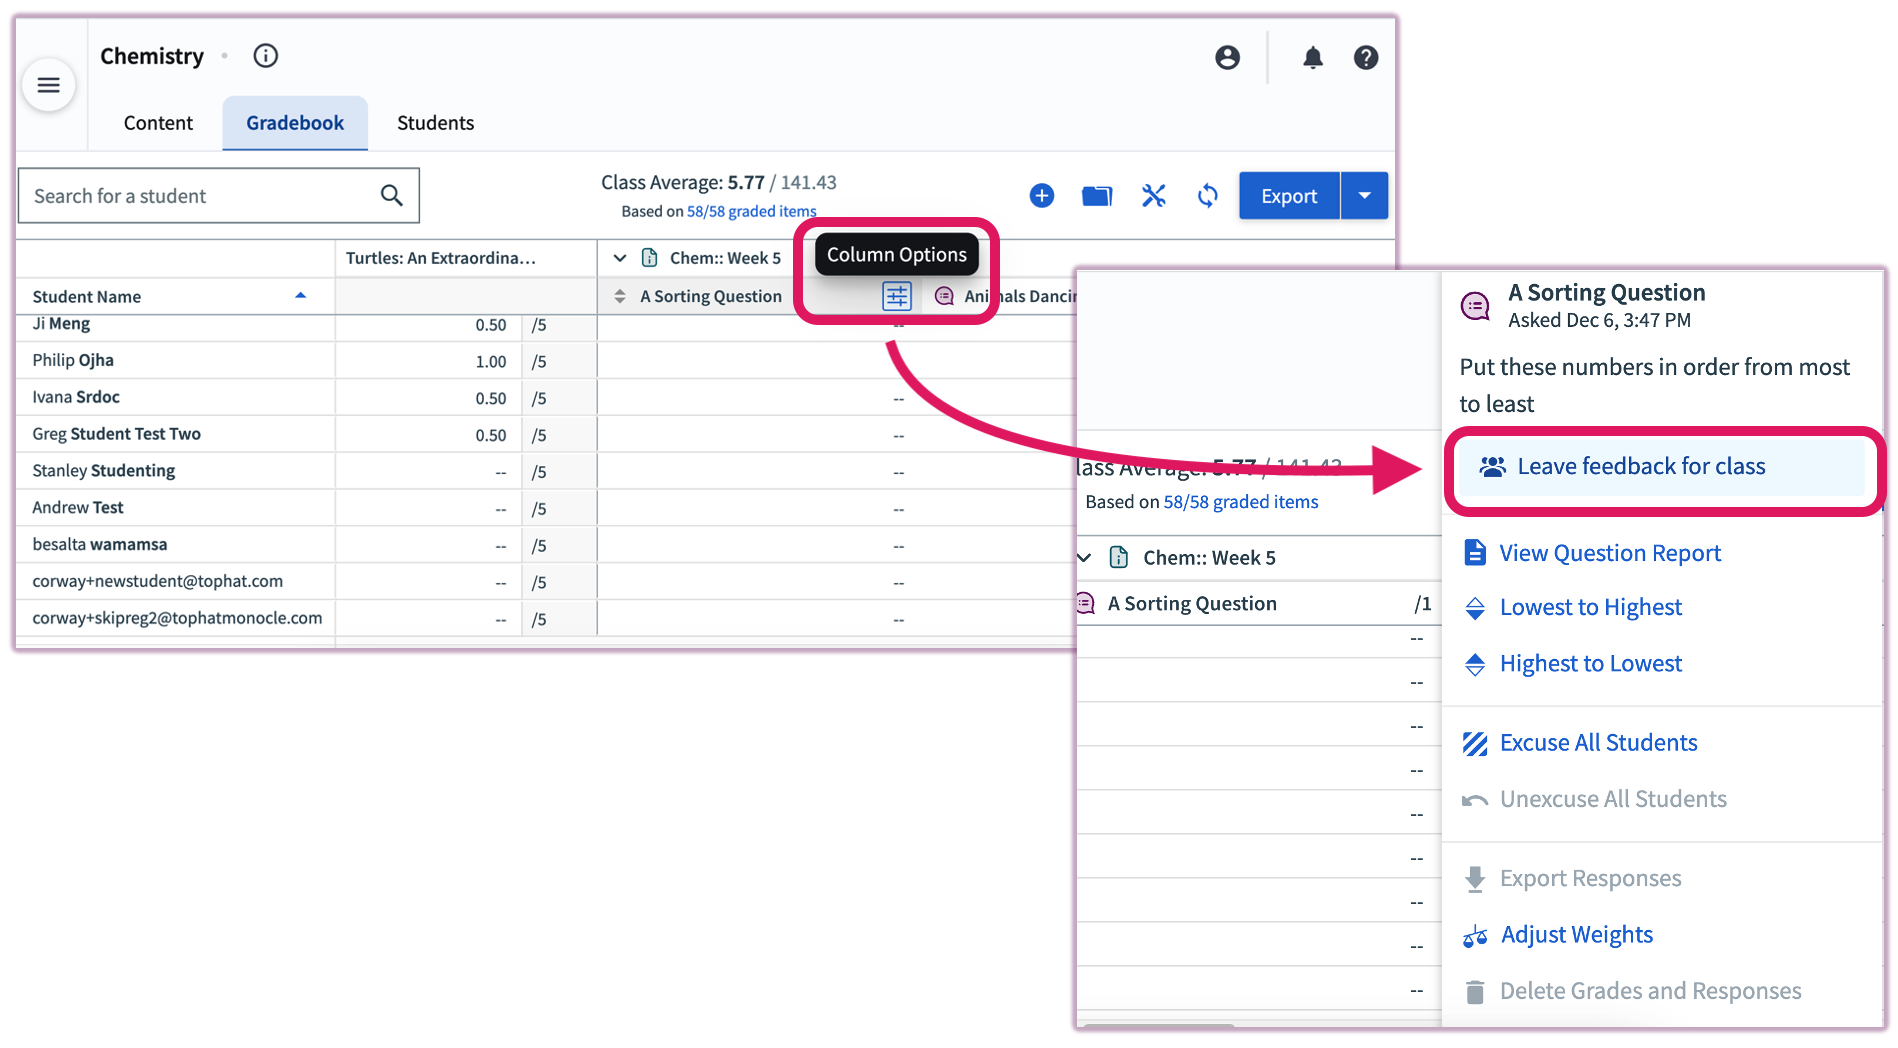
Task: Switch to the Students tab
Action: (x=435, y=122)
